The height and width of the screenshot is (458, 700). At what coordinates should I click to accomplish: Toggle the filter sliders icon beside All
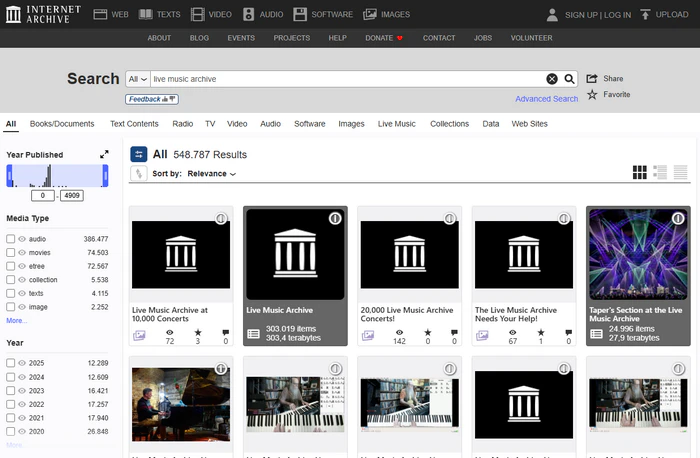(x=138, y=154)
